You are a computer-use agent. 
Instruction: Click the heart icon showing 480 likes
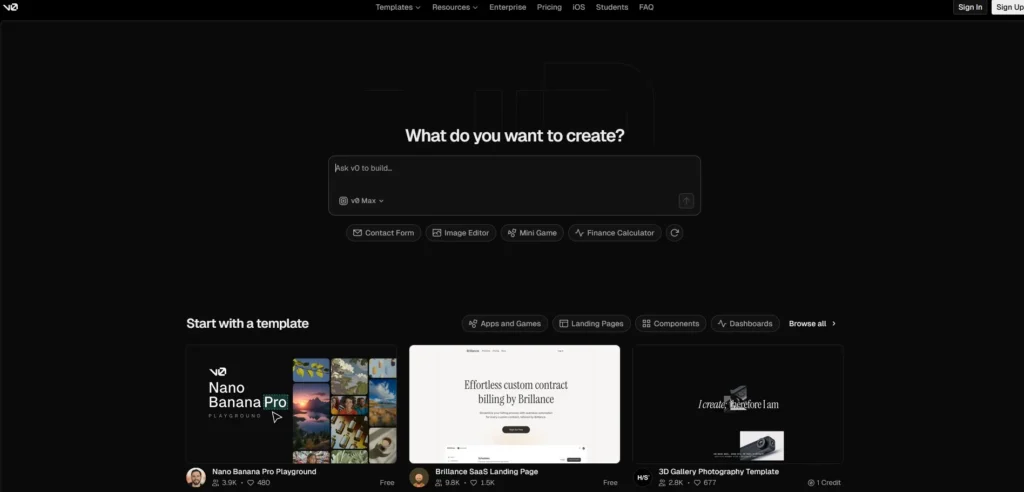[251, 483]
